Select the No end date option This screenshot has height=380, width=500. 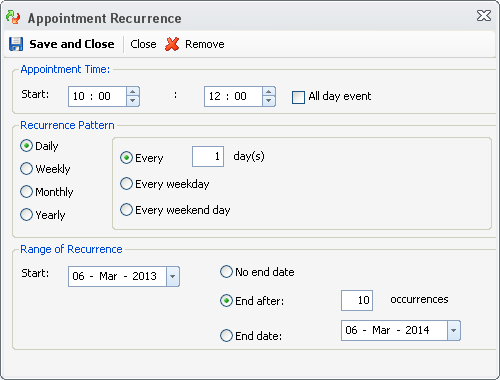(x=226, y=272)
